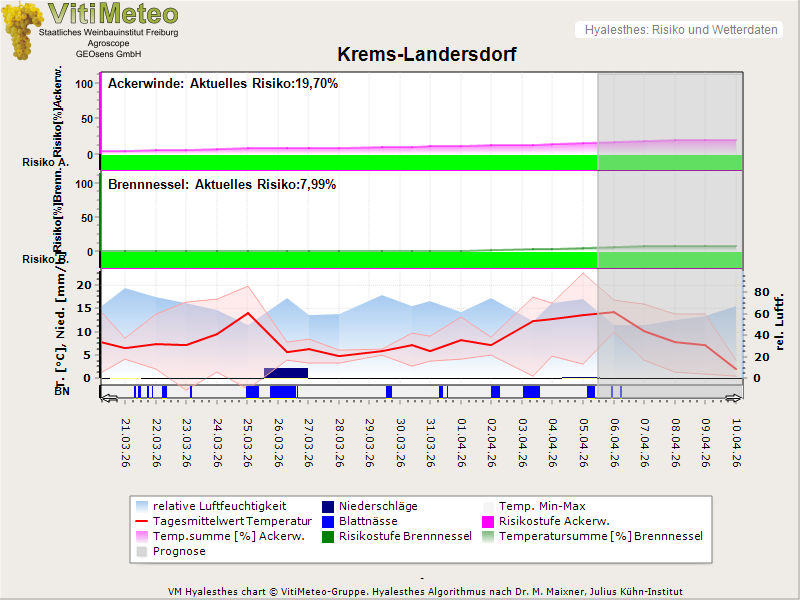
Task: Click the Blattnässe legend icon
Action: (328, 521)
